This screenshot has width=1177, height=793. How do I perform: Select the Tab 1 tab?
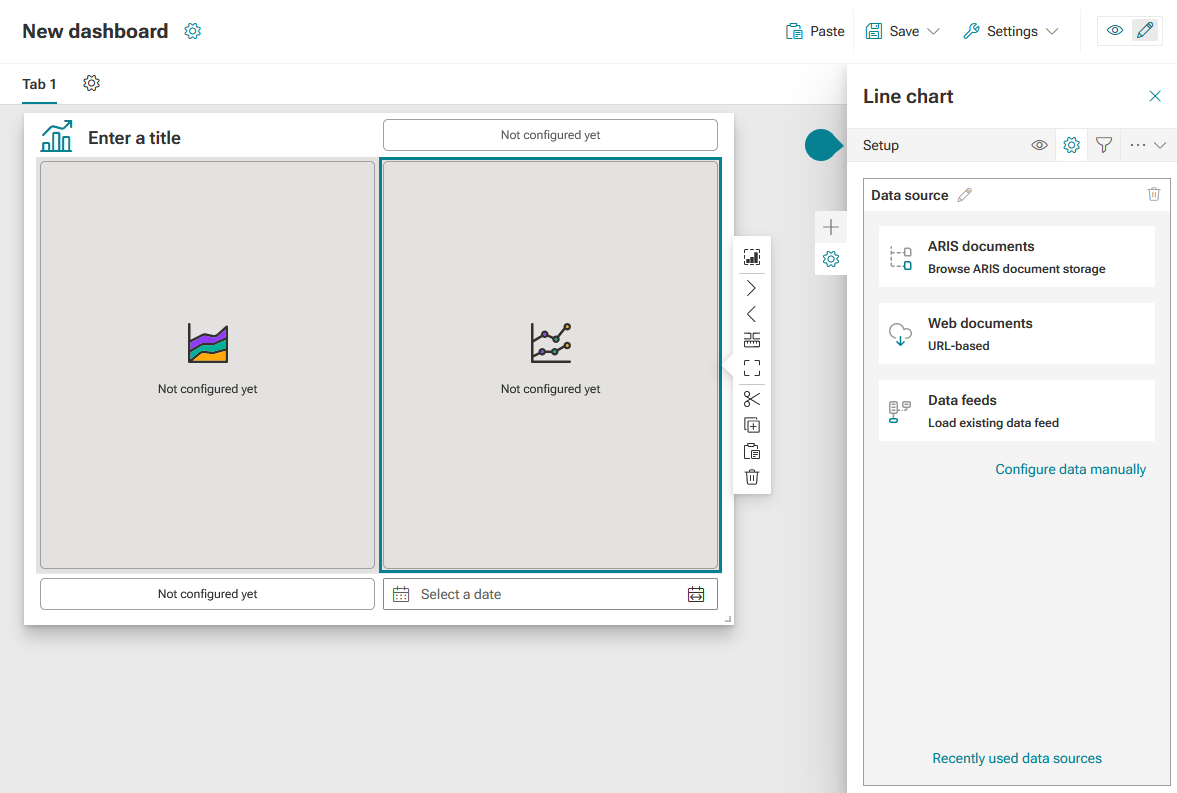[39, 84]
